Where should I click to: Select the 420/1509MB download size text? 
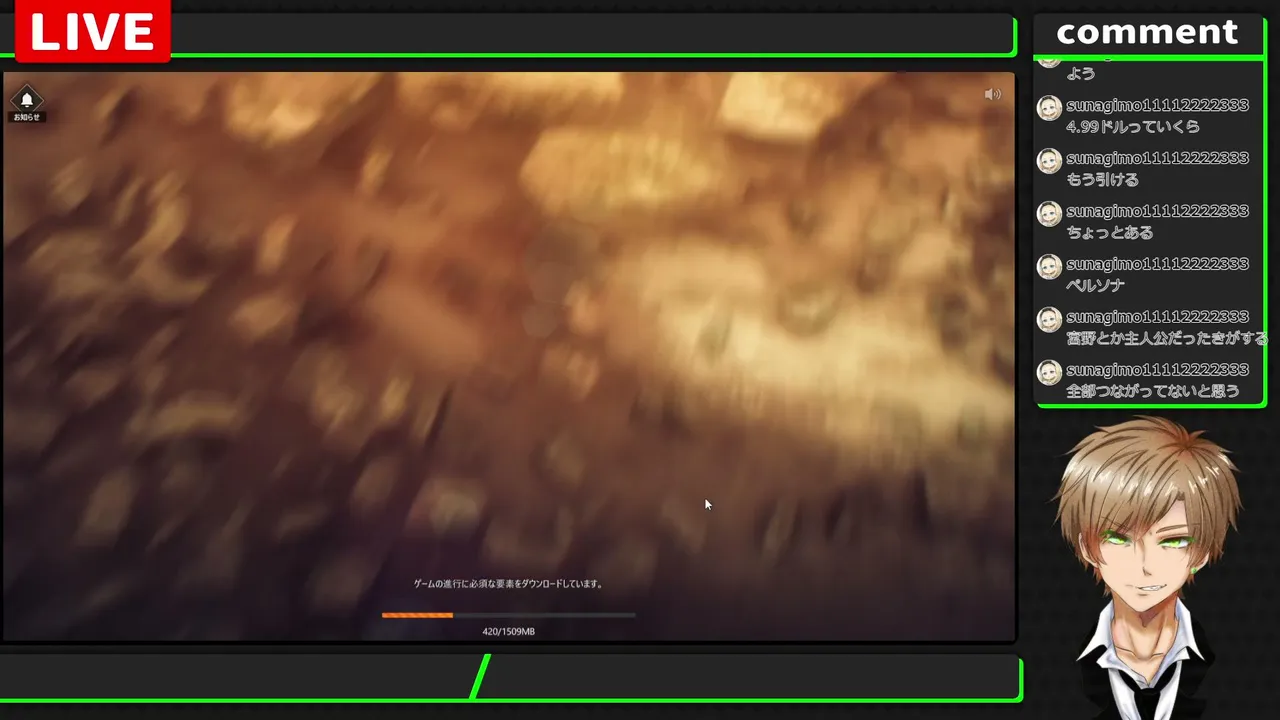[508, 632]
